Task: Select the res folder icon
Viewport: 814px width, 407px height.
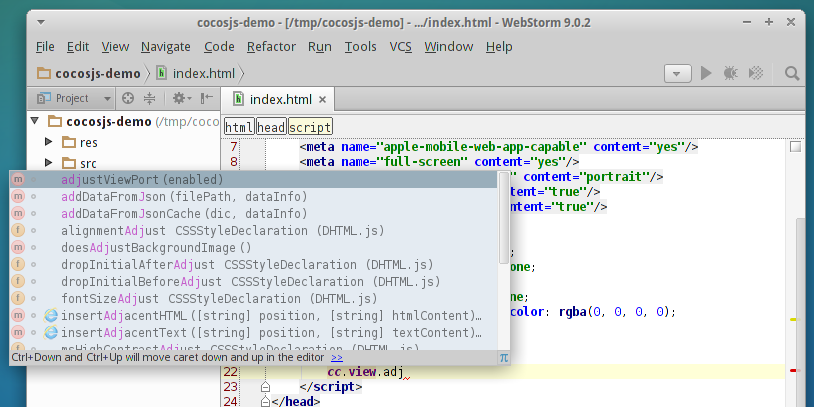Action: click(69, 142)
